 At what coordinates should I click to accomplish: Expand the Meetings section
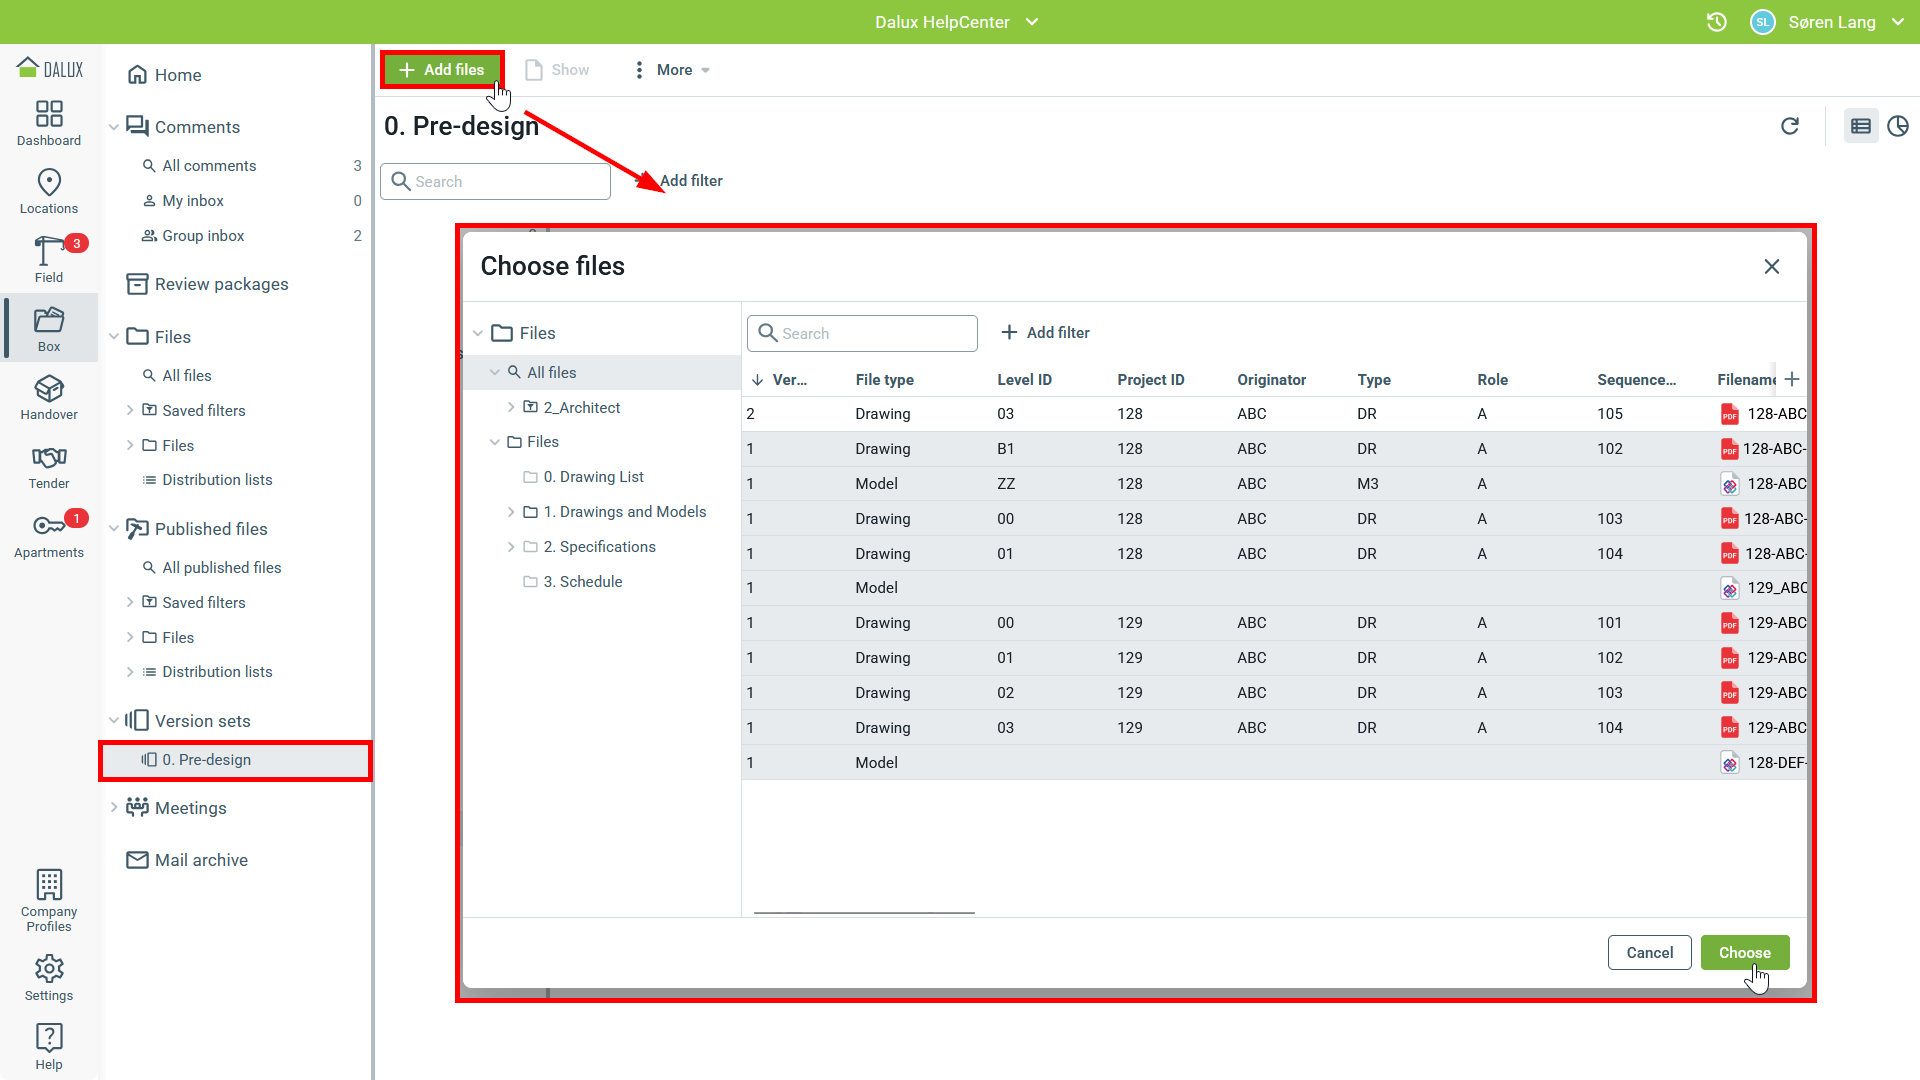coord(114,808)
